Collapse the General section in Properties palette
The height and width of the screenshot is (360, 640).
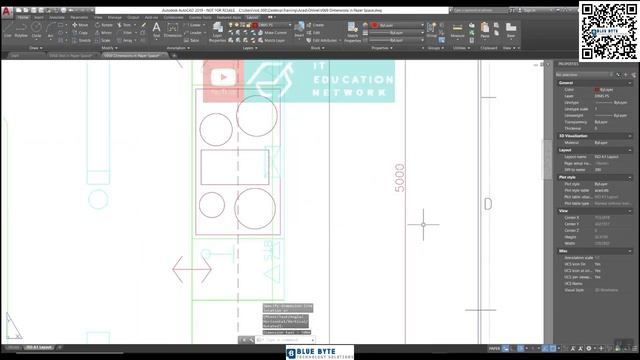[630, 83]
